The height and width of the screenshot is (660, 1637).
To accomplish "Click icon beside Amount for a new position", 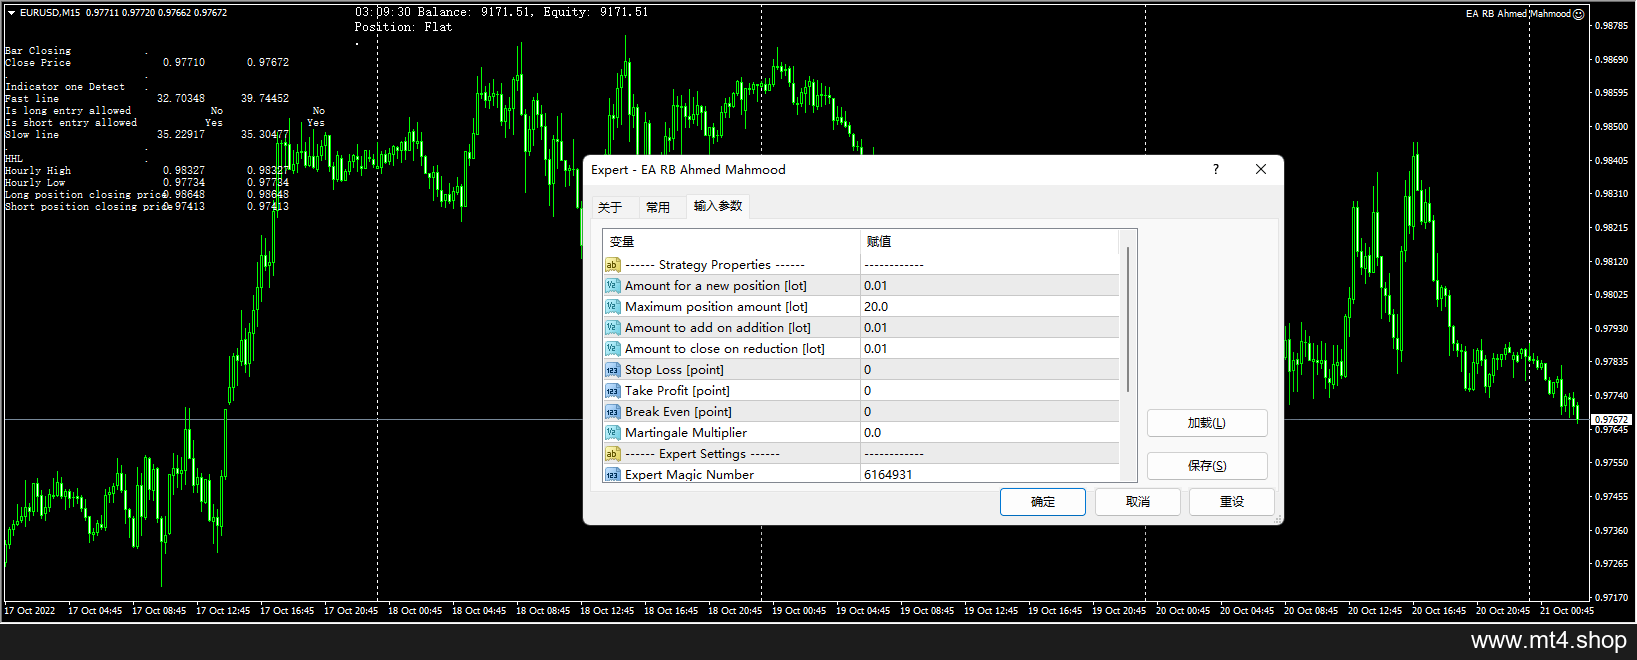I will coord(612,286).
